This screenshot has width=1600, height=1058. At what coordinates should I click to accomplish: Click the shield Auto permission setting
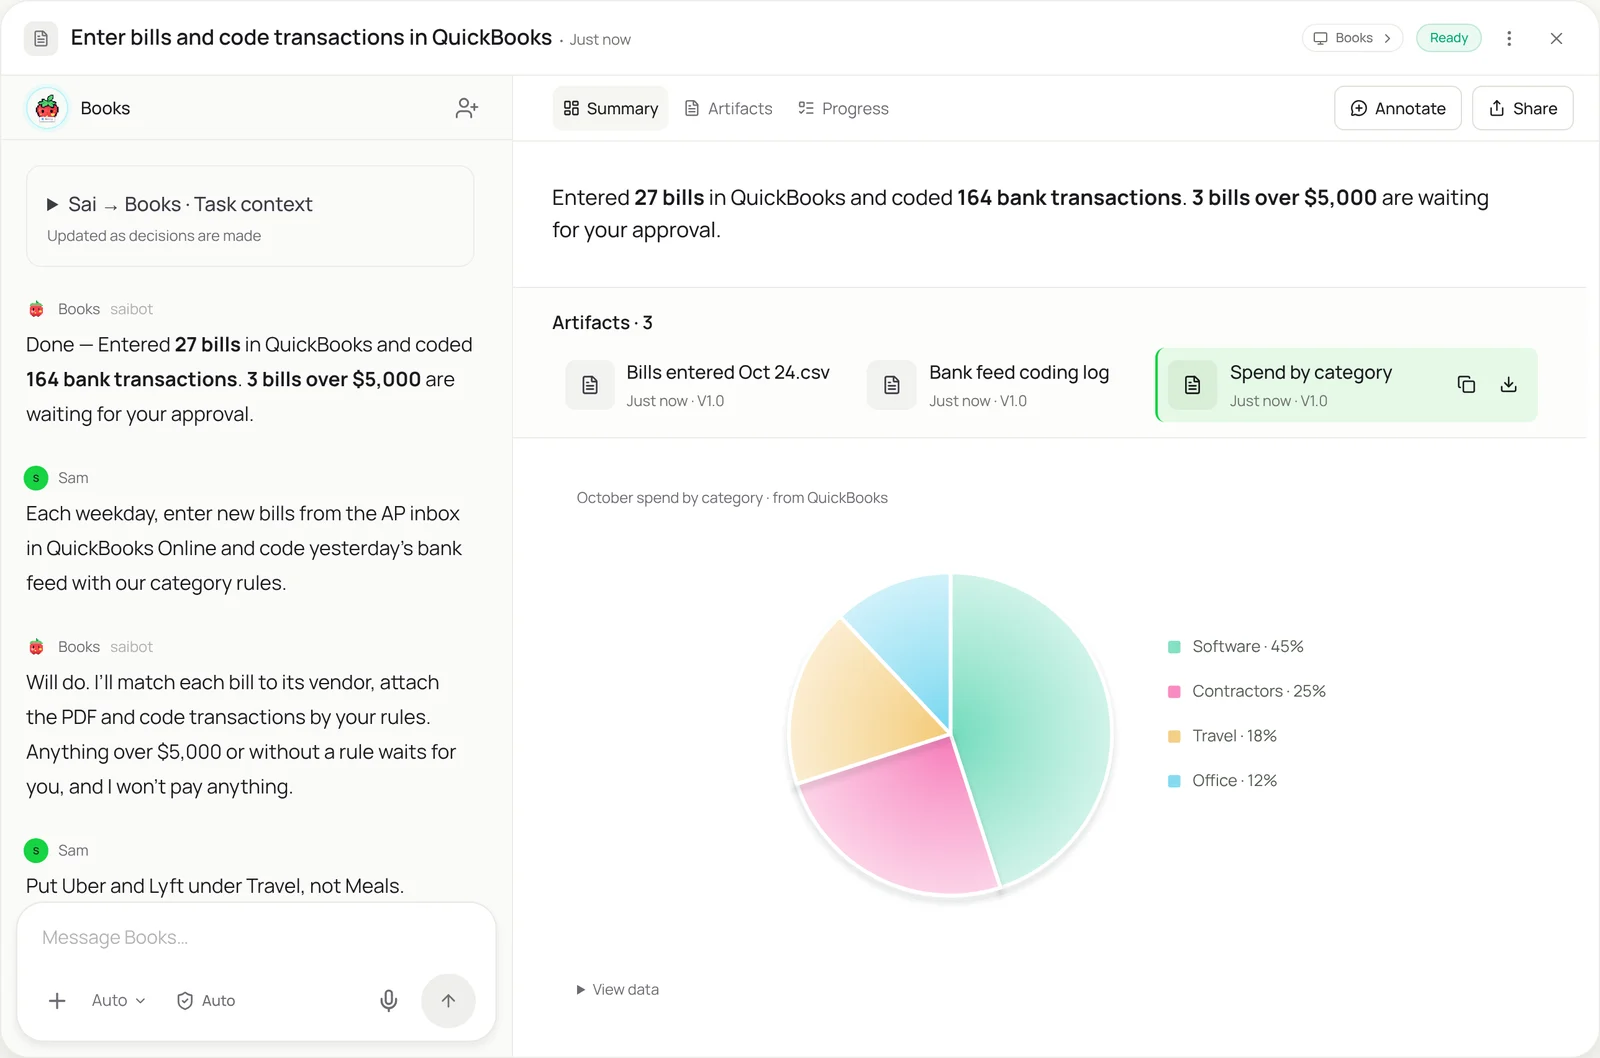[206, 1000]
